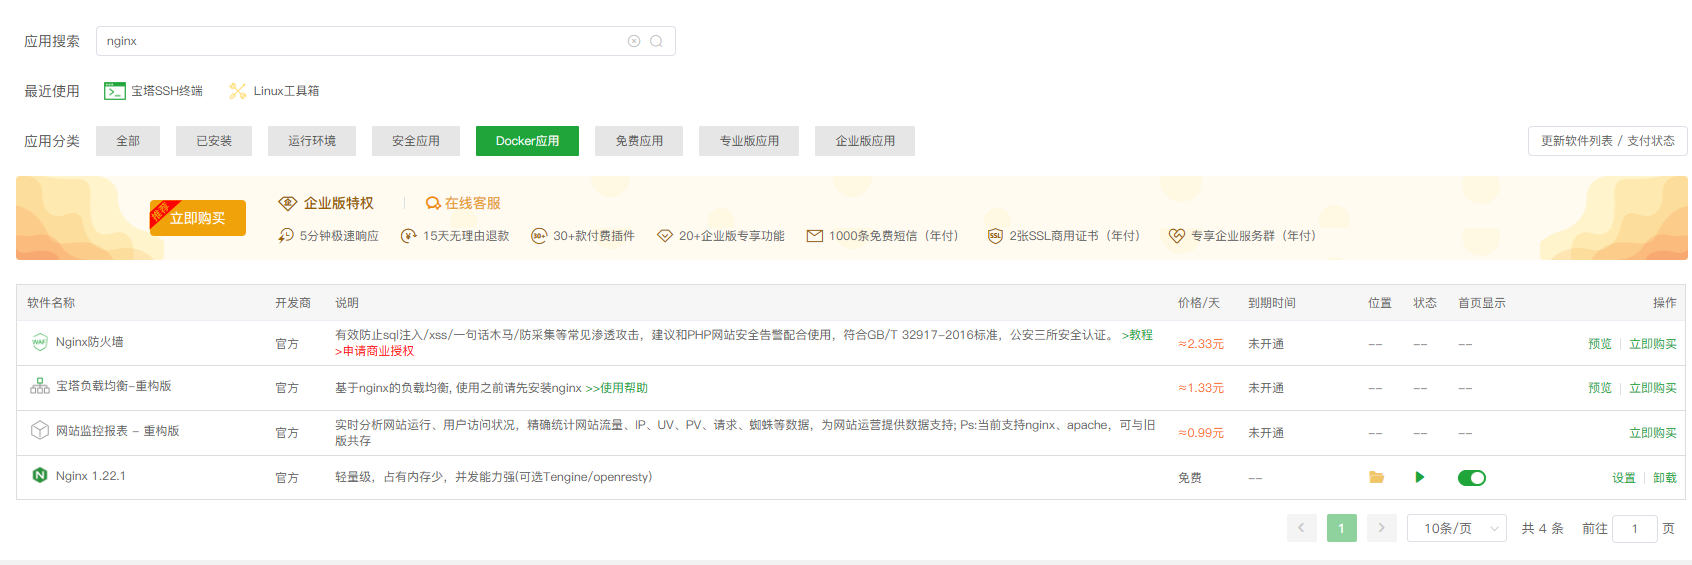Click the 价格/天 column header
Screen dimensions: 1692x565
(x=1199, y=303)
